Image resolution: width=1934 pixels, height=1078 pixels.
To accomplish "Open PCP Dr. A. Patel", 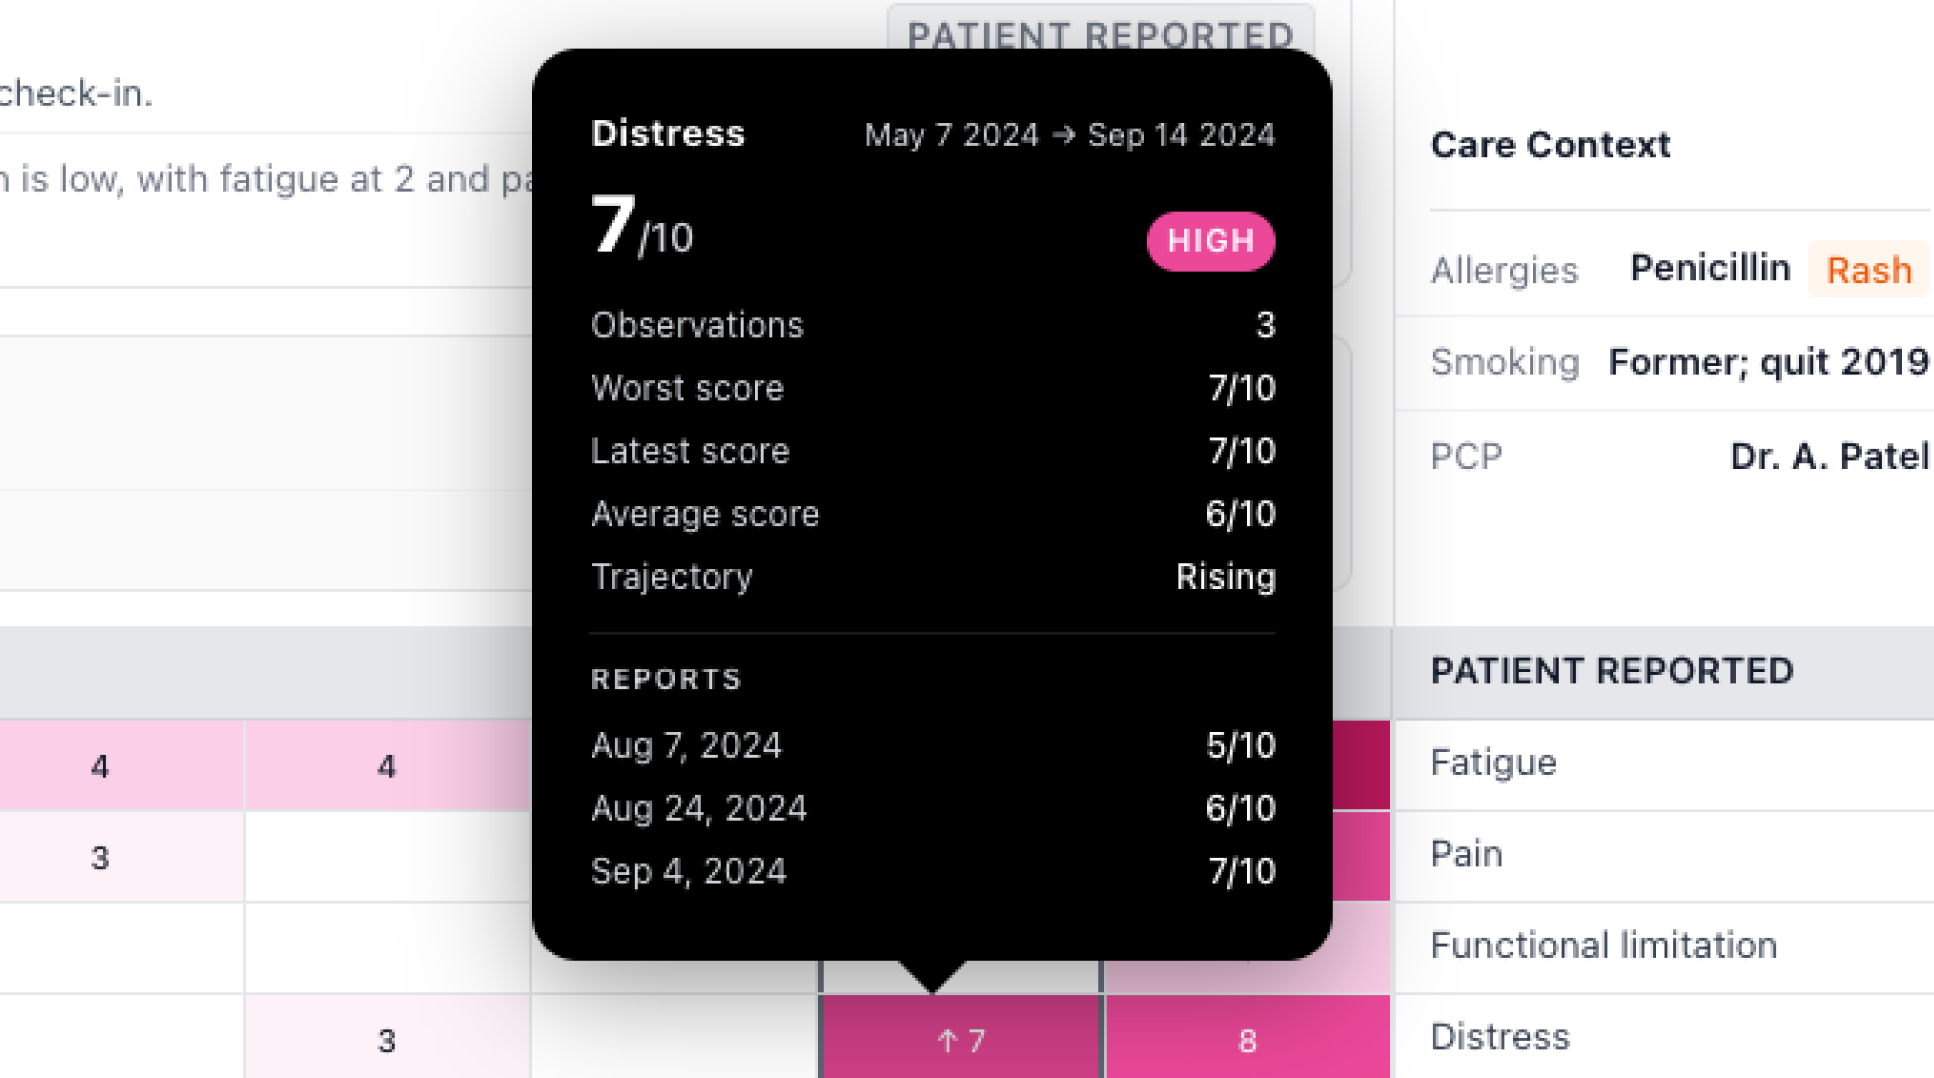I will (x=1828, y=456).
